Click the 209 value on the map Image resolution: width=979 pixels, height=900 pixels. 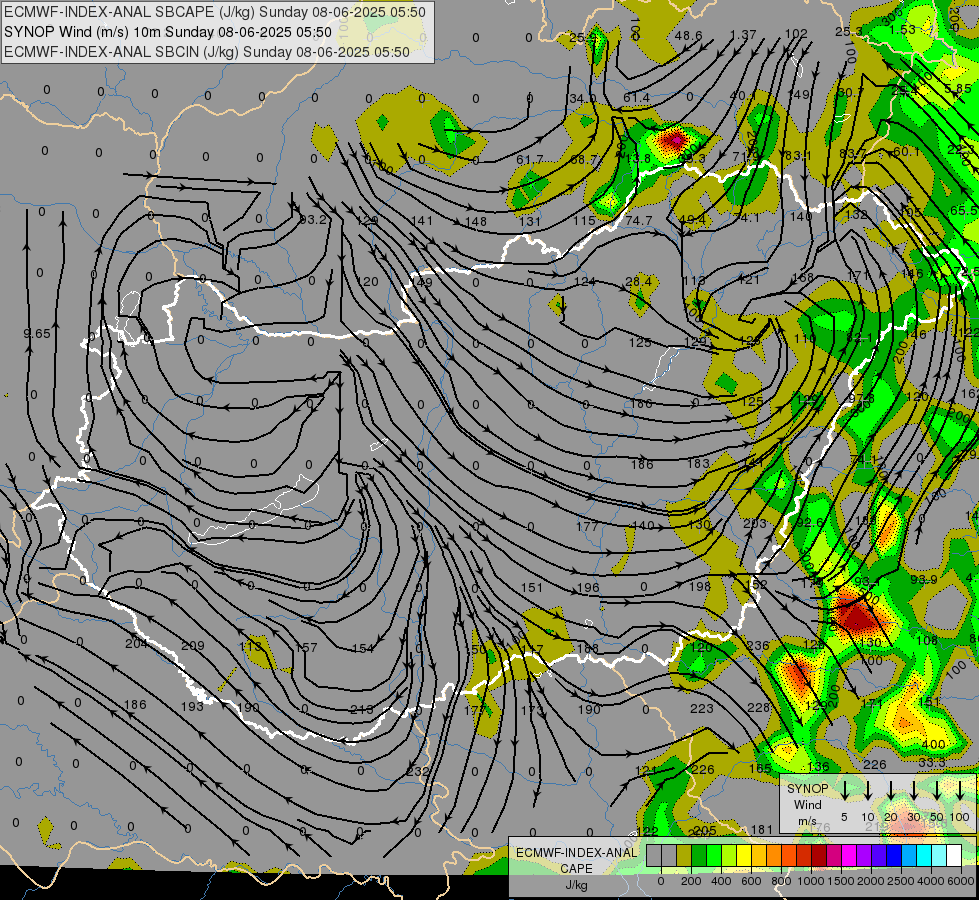click(192, 646)
